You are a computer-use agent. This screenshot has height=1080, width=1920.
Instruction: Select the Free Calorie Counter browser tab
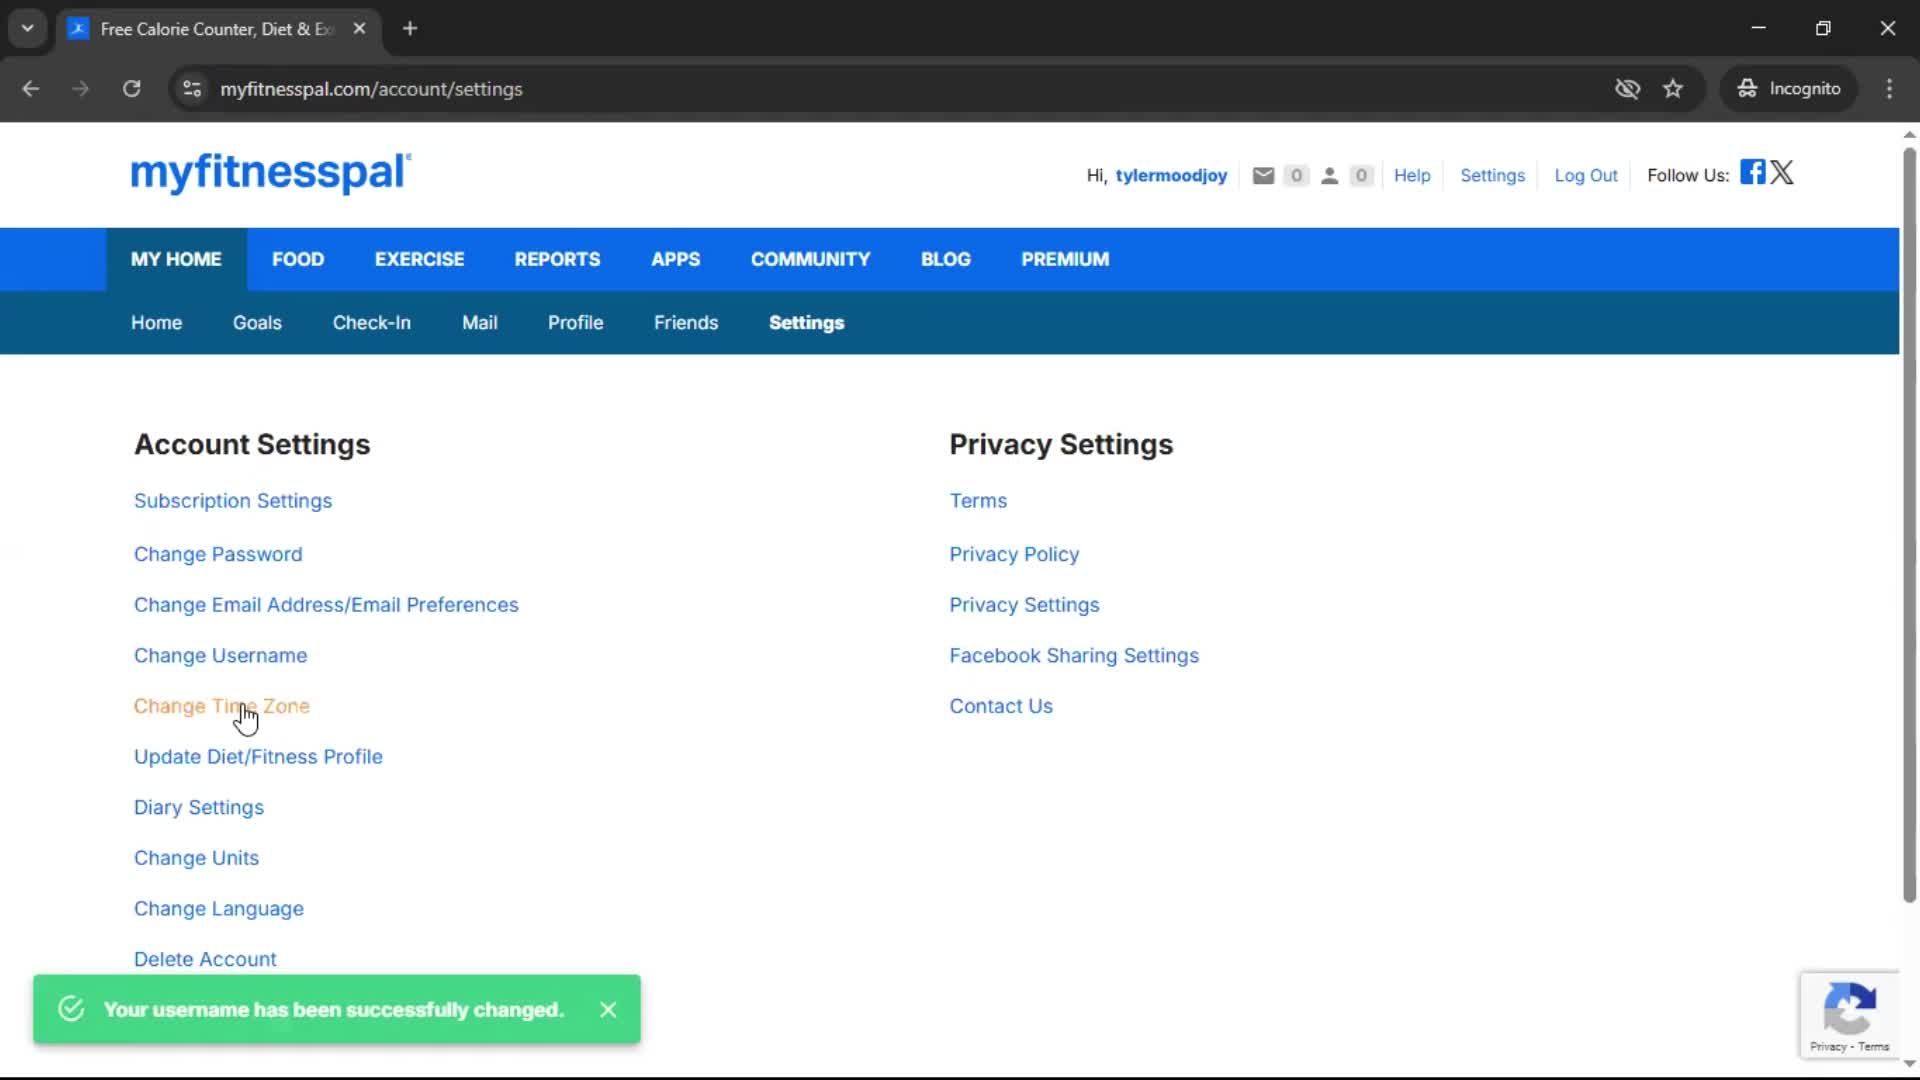(x=218, y=29)
